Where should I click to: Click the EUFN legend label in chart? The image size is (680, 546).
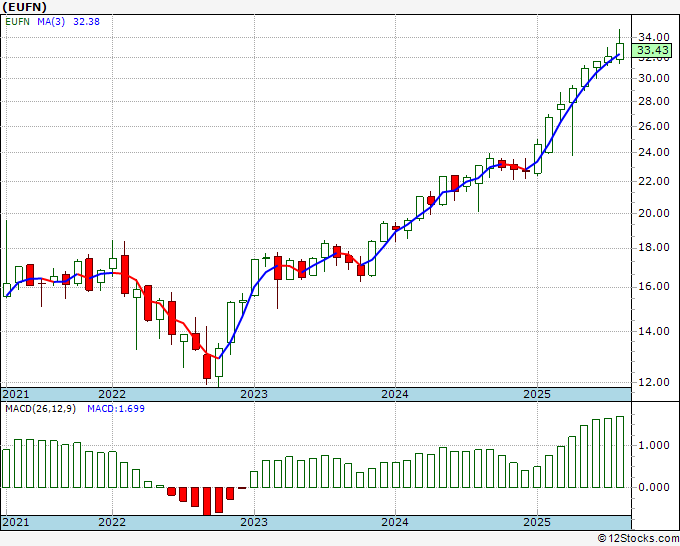[x=17, y=21]
